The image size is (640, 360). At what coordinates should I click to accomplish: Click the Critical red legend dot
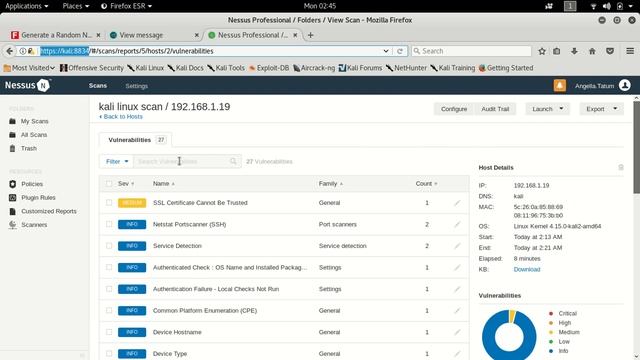pos(551,313)
